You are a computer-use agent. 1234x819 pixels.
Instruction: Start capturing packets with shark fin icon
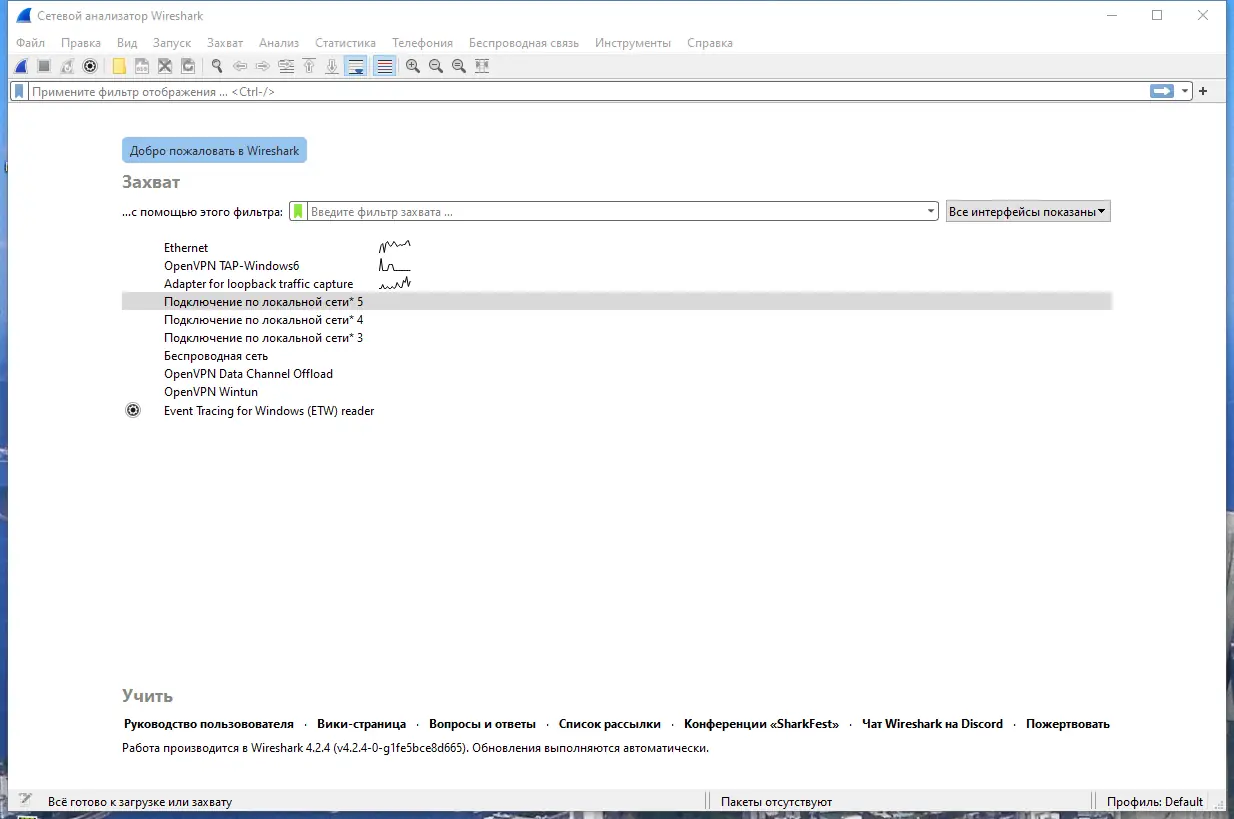point(21,66)
